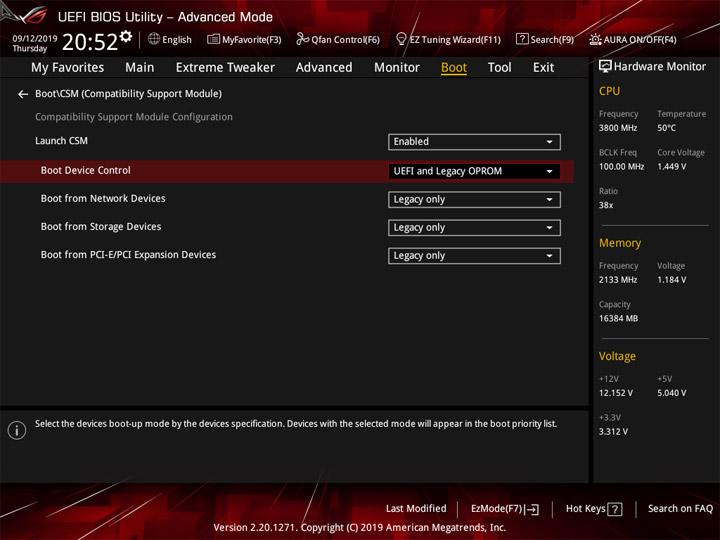Click the Search question mark icon
720x540 pixels.
(x=522, y=39)
